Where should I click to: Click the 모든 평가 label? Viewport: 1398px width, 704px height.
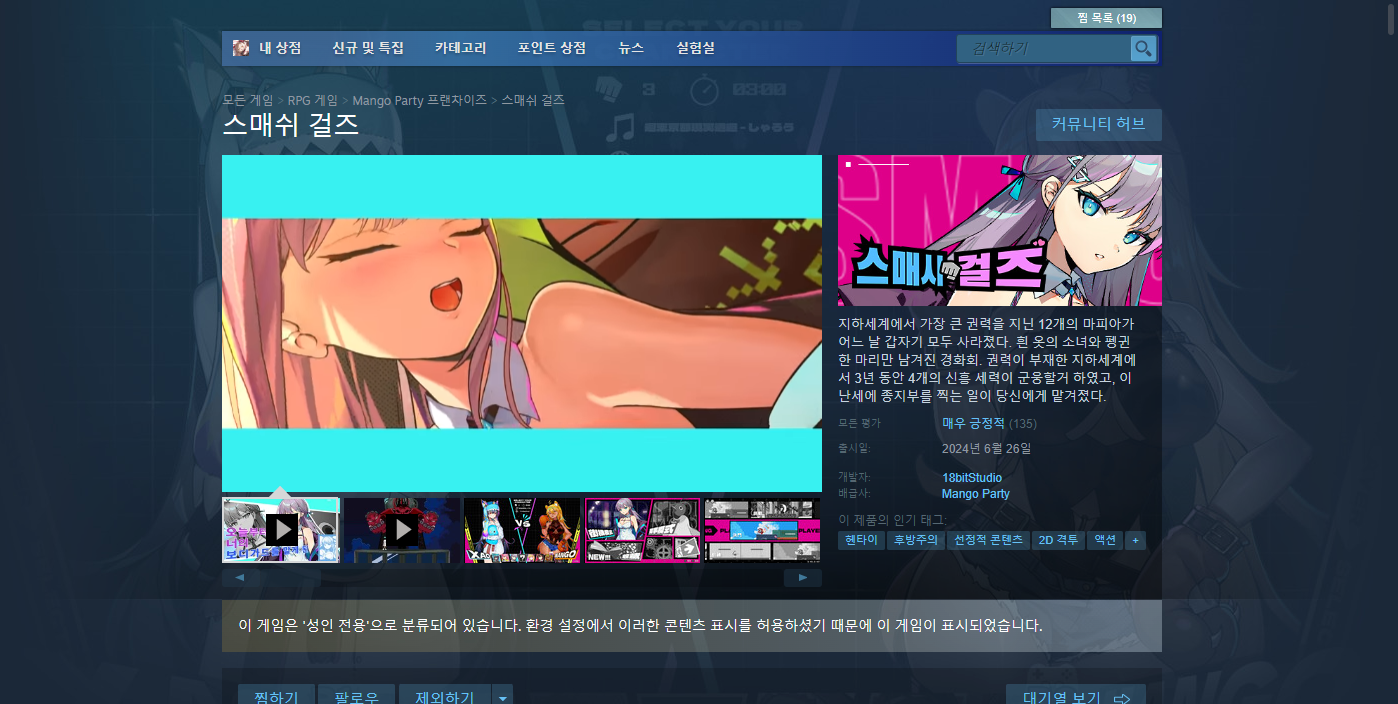click(x=860, y=424)
